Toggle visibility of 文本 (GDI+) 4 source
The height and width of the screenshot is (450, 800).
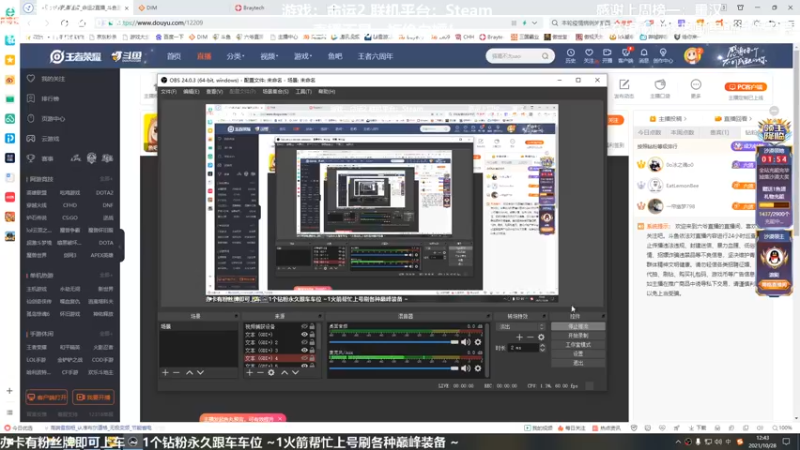point(304,358)
